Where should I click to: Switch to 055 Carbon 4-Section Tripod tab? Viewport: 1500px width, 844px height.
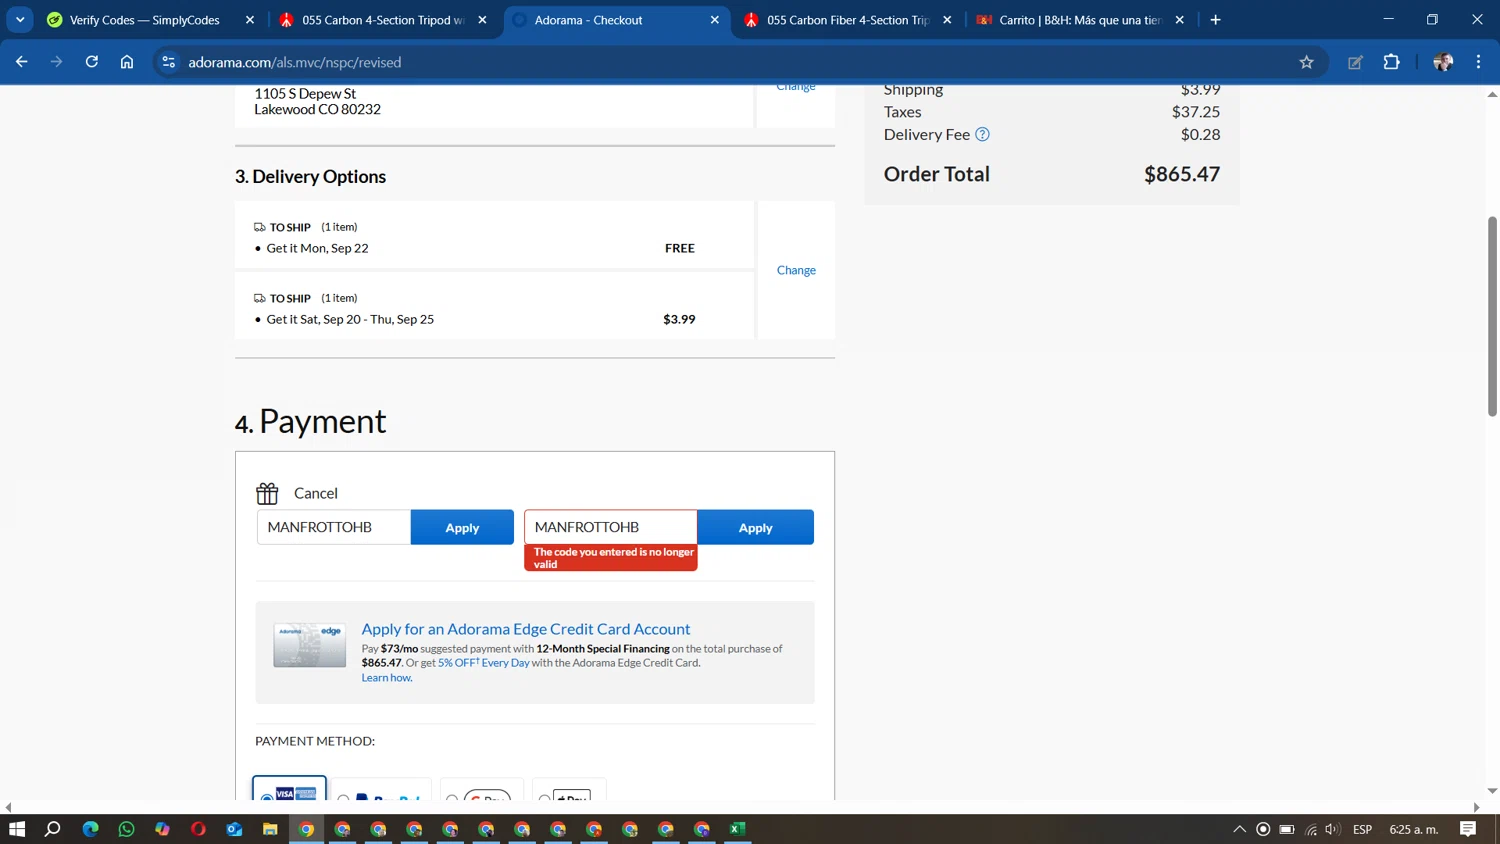[x=383, y=20]
